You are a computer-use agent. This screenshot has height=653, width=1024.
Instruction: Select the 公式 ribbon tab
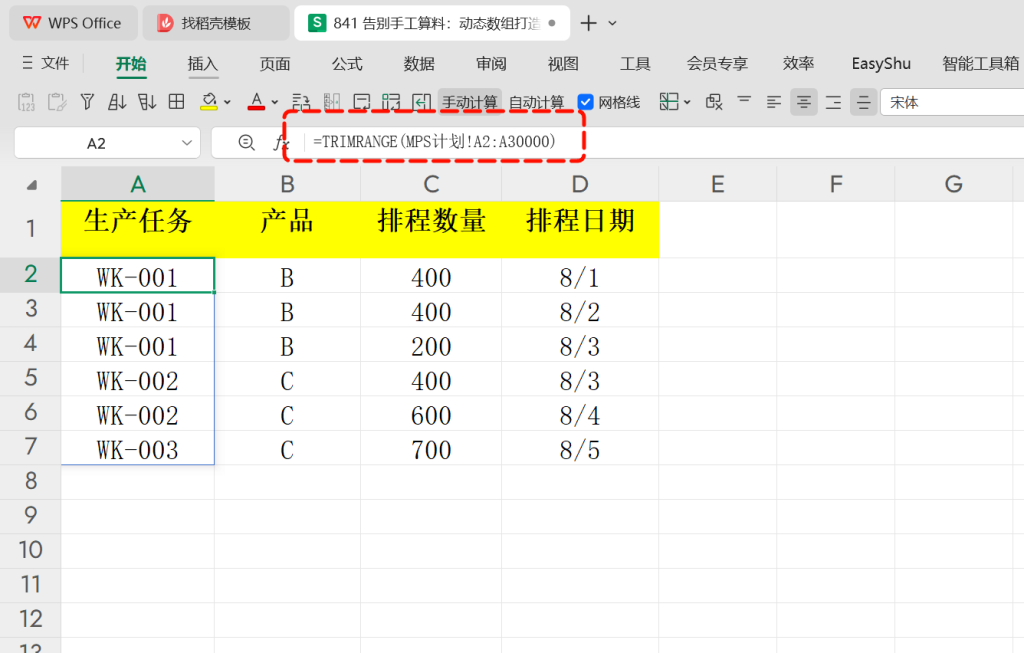(x=347, y=63)
